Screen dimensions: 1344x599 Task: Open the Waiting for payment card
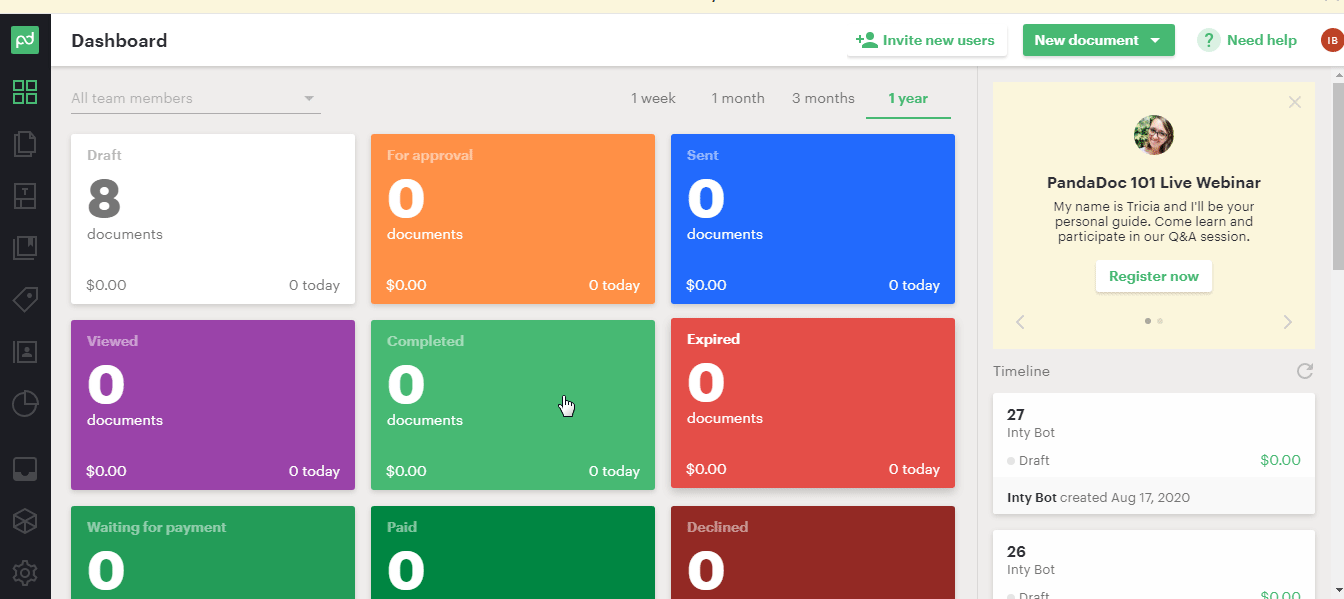(x=213, y=552)
